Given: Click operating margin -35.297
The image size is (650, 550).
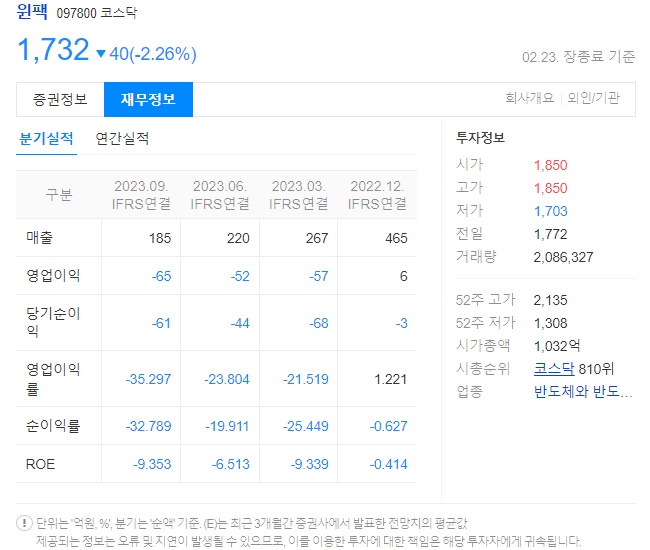Looking at the screenshot, I should point(148,379).
